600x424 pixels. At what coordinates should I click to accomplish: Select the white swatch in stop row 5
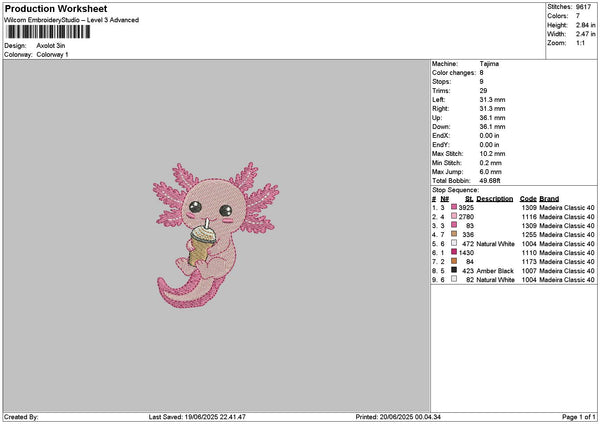click(x=454, y=243)
